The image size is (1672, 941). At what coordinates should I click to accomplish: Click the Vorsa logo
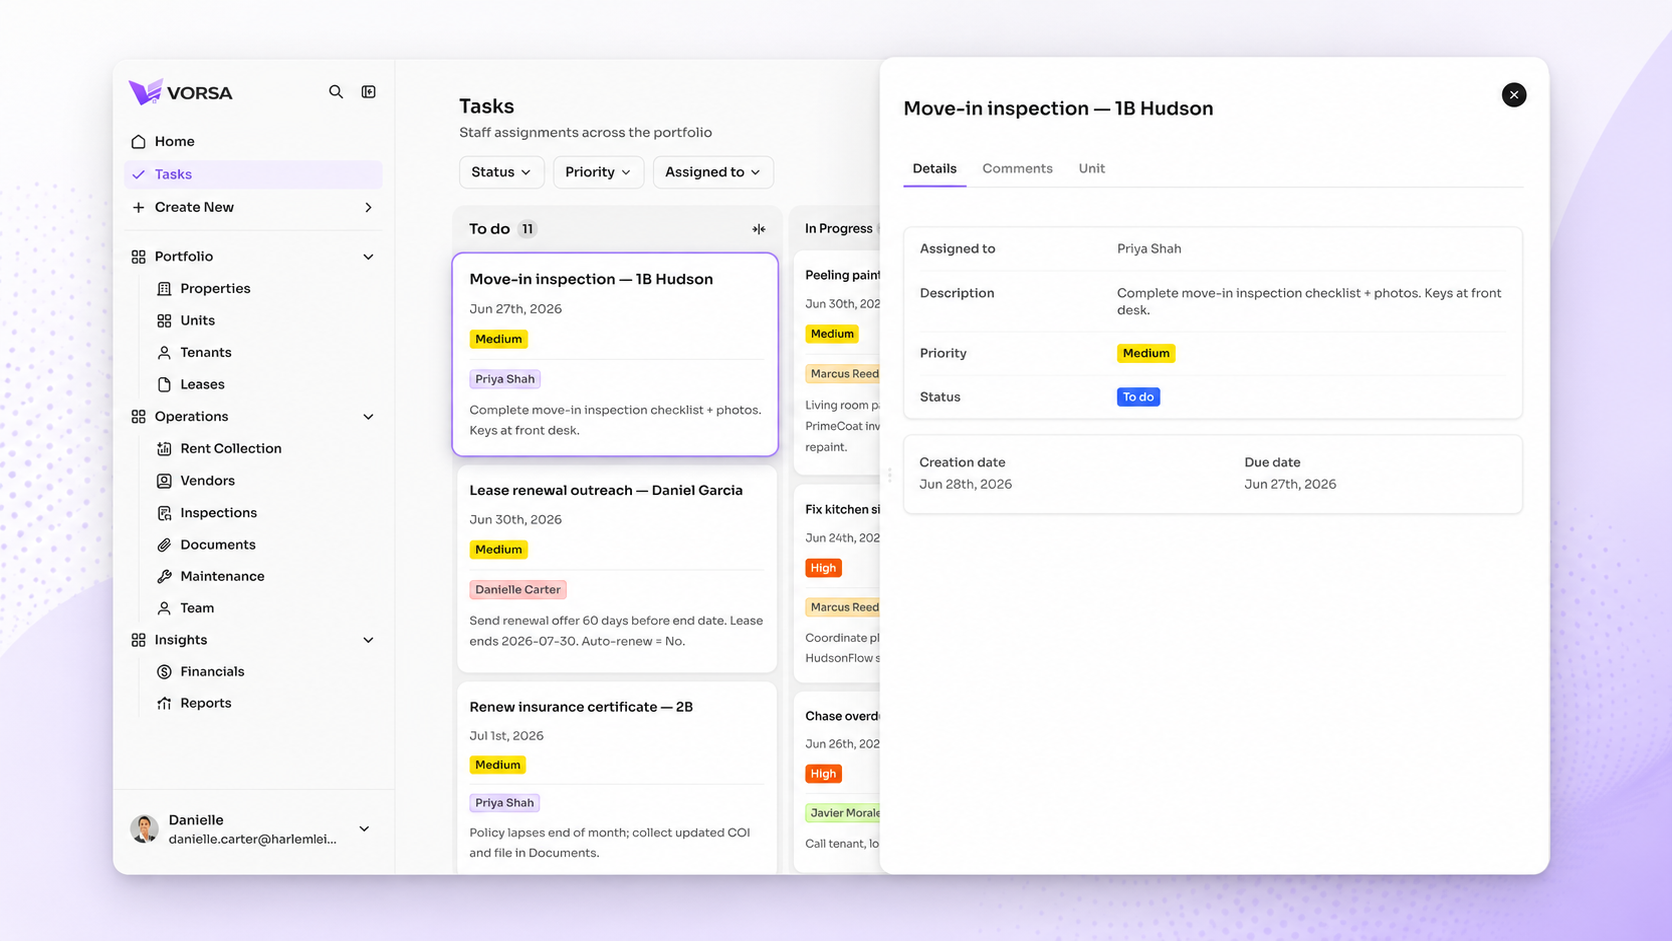tap(181, 92)
